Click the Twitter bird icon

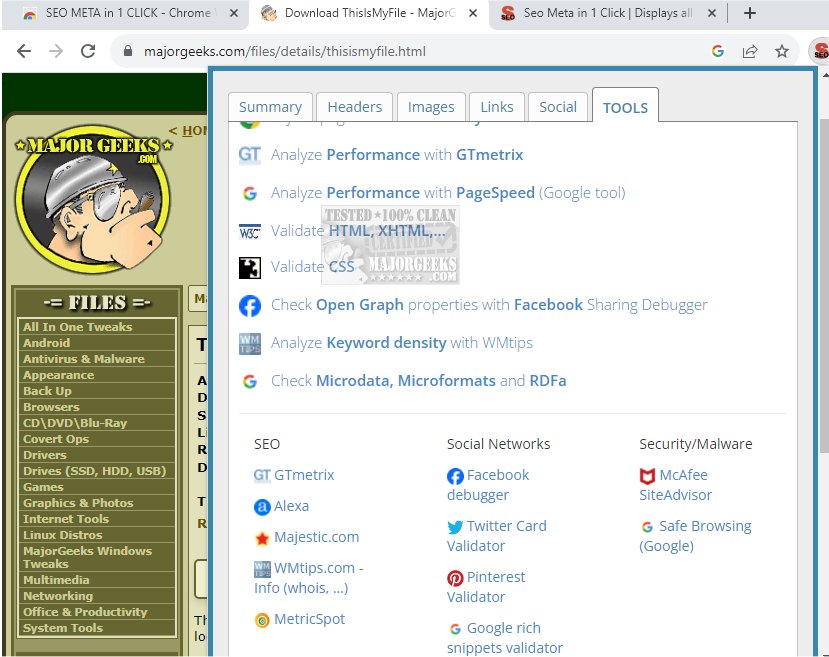click(455, 527)
